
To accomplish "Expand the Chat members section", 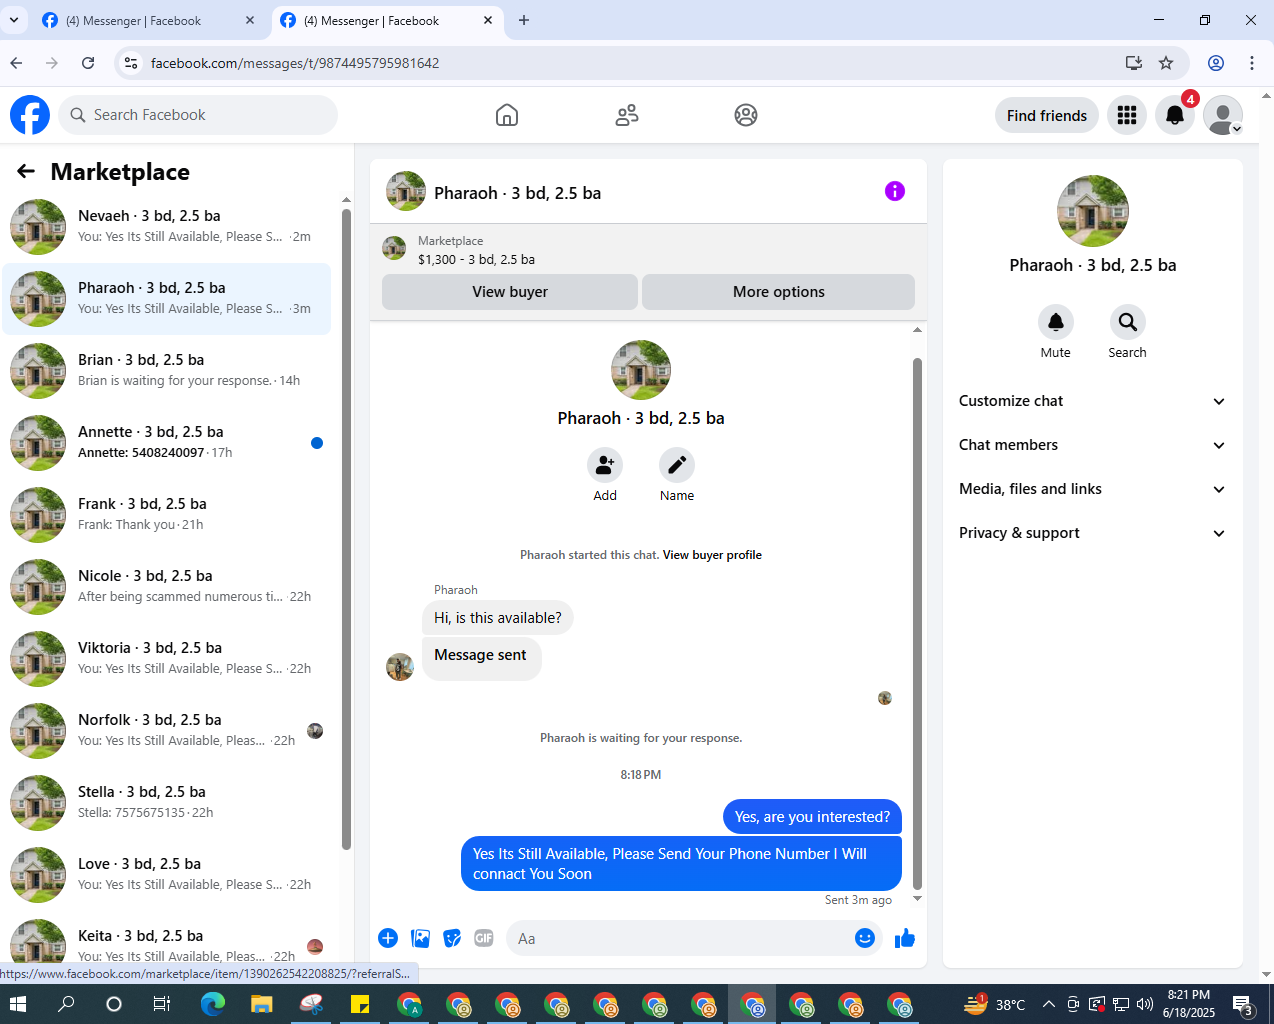I will [1092, 445].
